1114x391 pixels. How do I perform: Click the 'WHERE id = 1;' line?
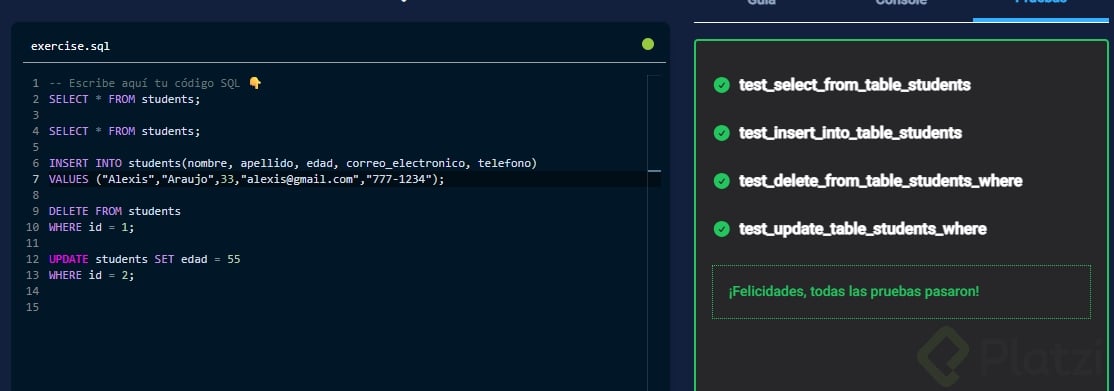92,227
